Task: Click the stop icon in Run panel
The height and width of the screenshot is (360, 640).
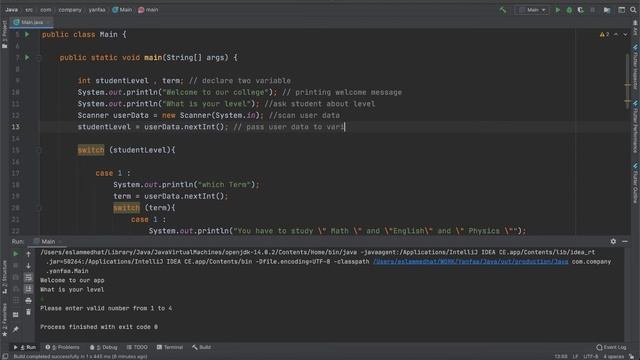Action: (16, 266)
